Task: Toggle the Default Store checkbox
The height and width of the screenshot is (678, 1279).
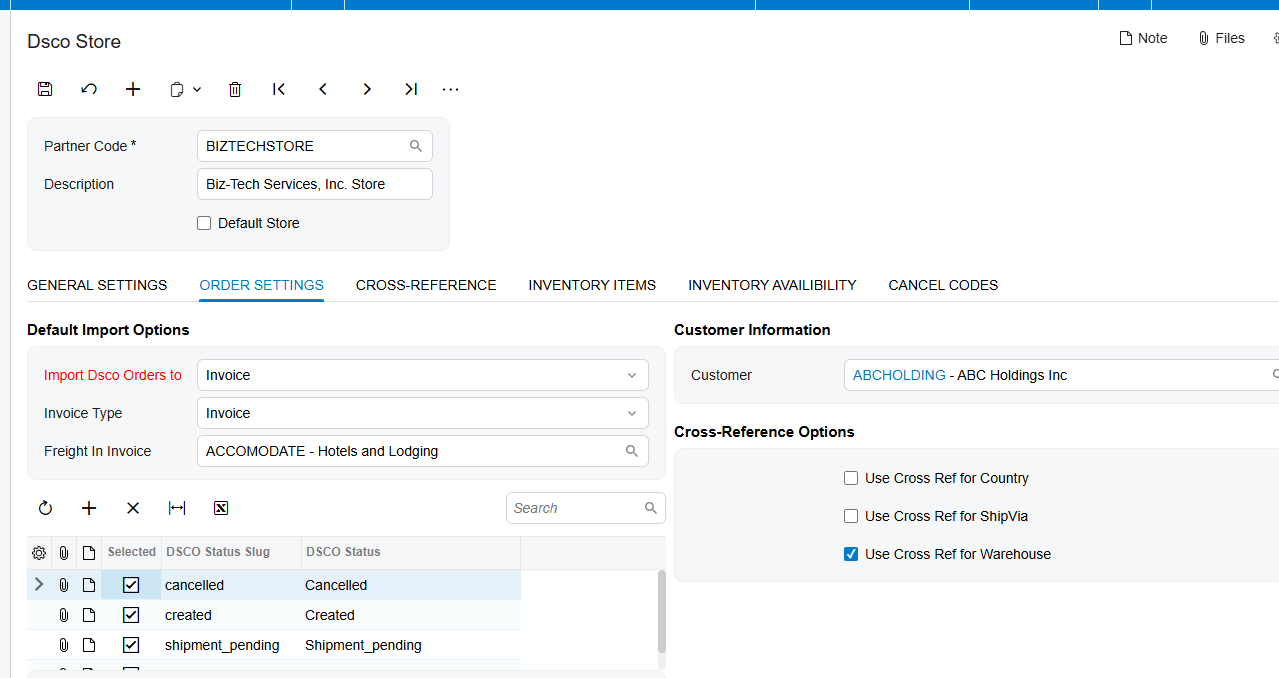Action: (204, 223)
